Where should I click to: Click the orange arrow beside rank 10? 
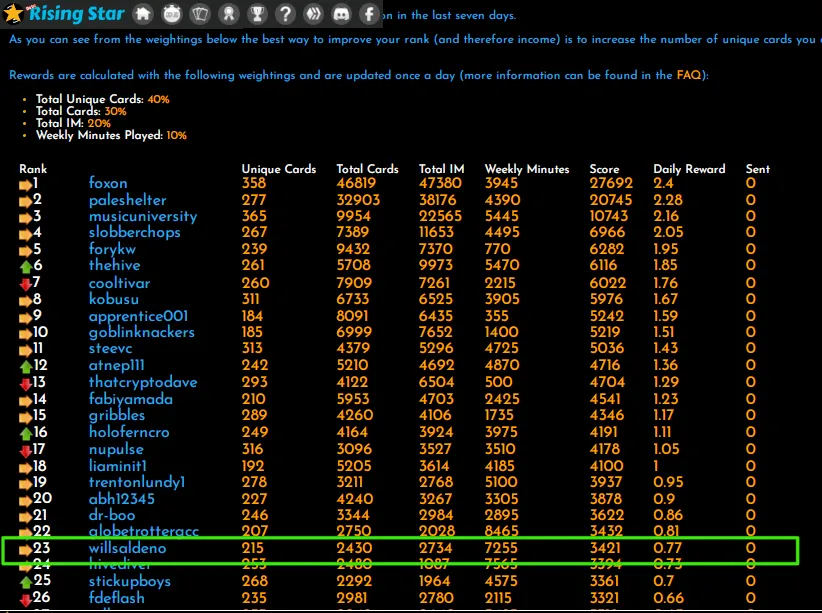pos(26,334)
